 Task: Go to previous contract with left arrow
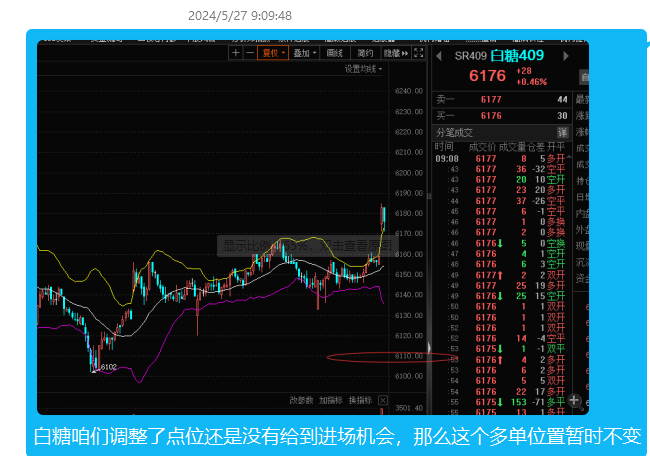pos(439,56)
